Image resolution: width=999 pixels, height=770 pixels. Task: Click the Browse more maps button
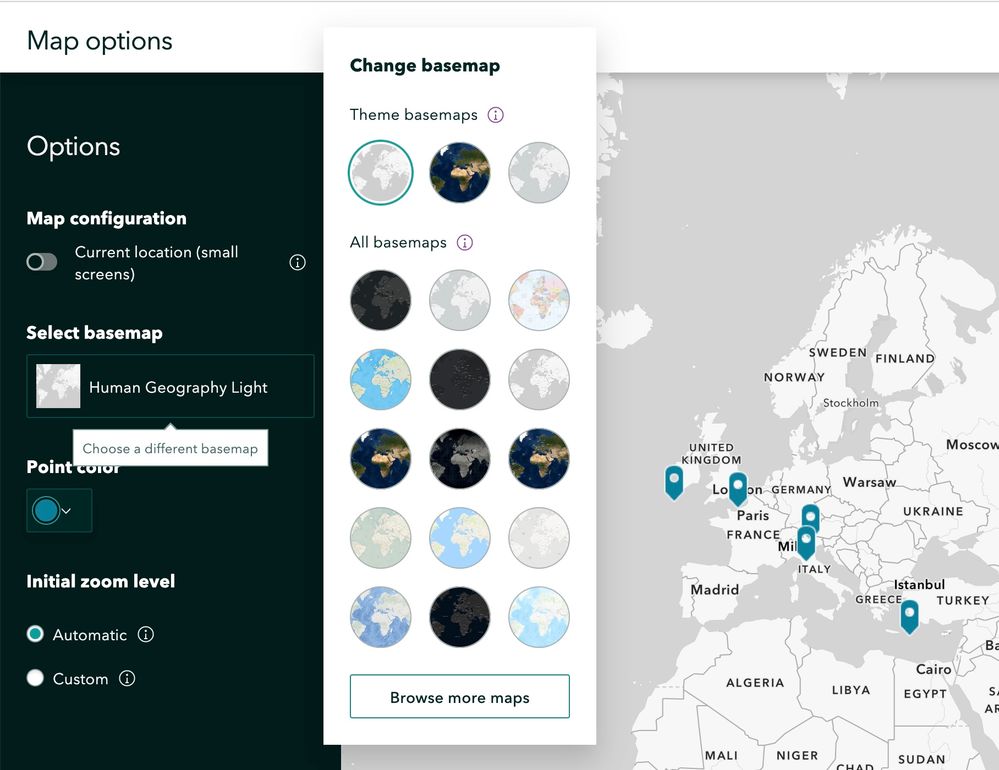click(459, 697)
